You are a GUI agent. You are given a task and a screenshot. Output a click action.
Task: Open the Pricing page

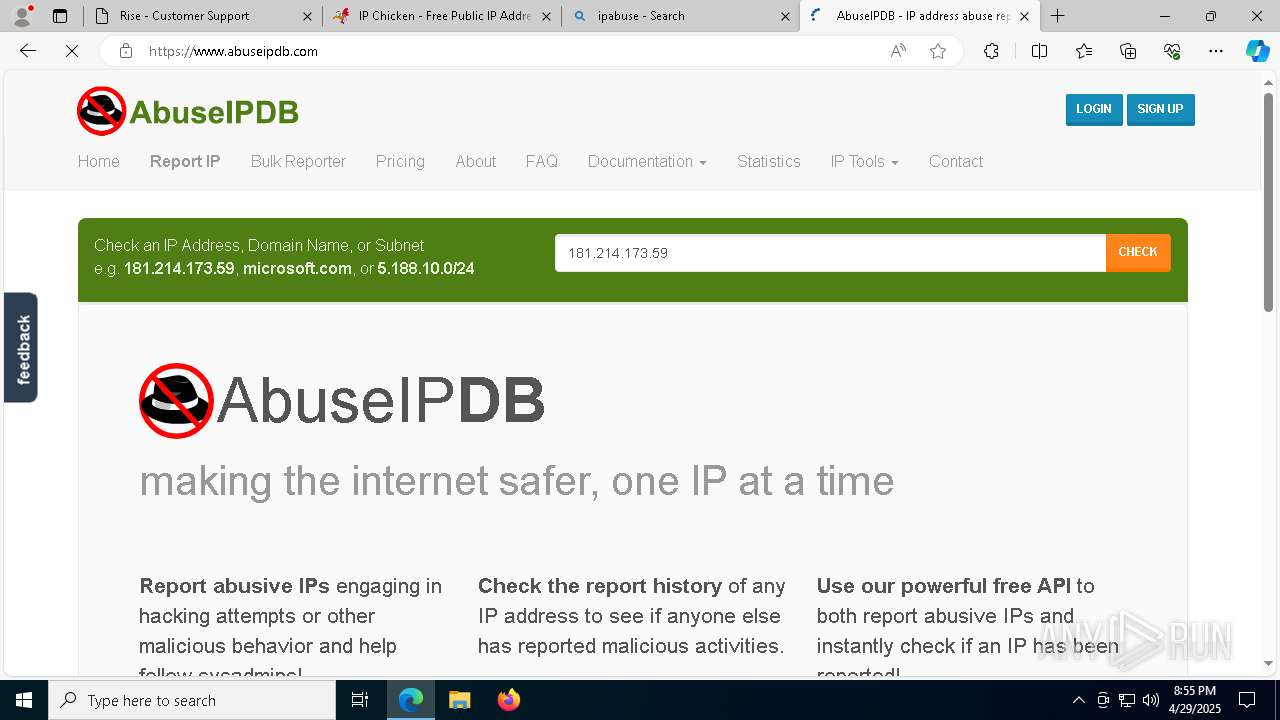click(x=400, y=161)
